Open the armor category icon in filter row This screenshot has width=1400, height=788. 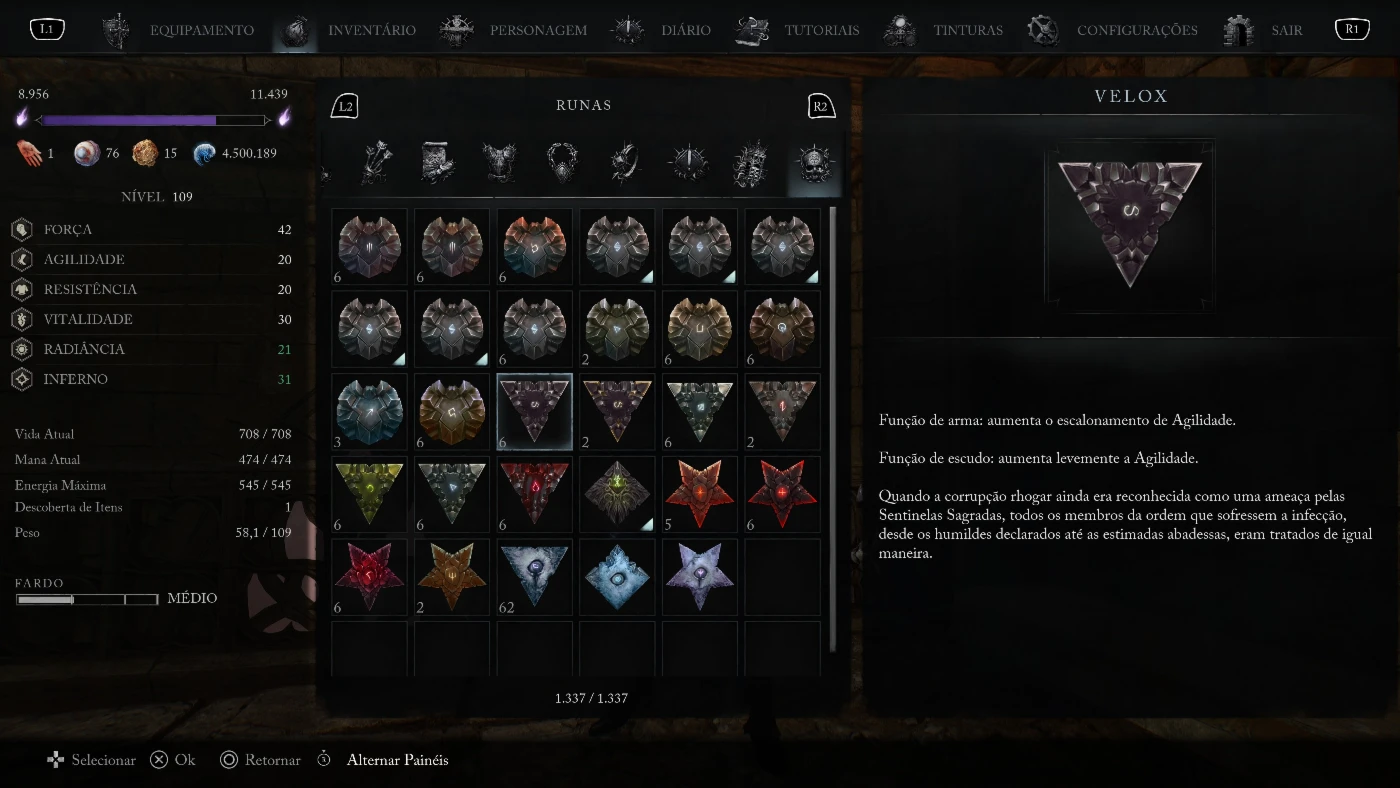pyautogui.click(x=499, y=162)
